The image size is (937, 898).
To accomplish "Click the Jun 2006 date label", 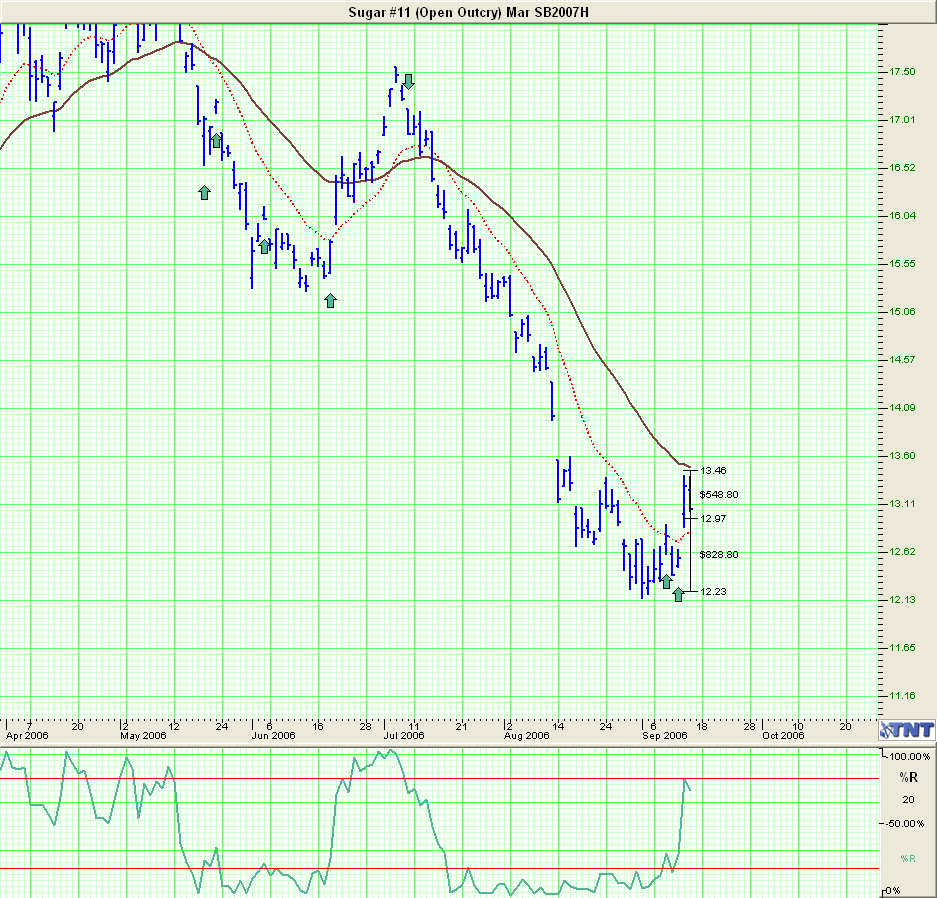I will (273, 735).
